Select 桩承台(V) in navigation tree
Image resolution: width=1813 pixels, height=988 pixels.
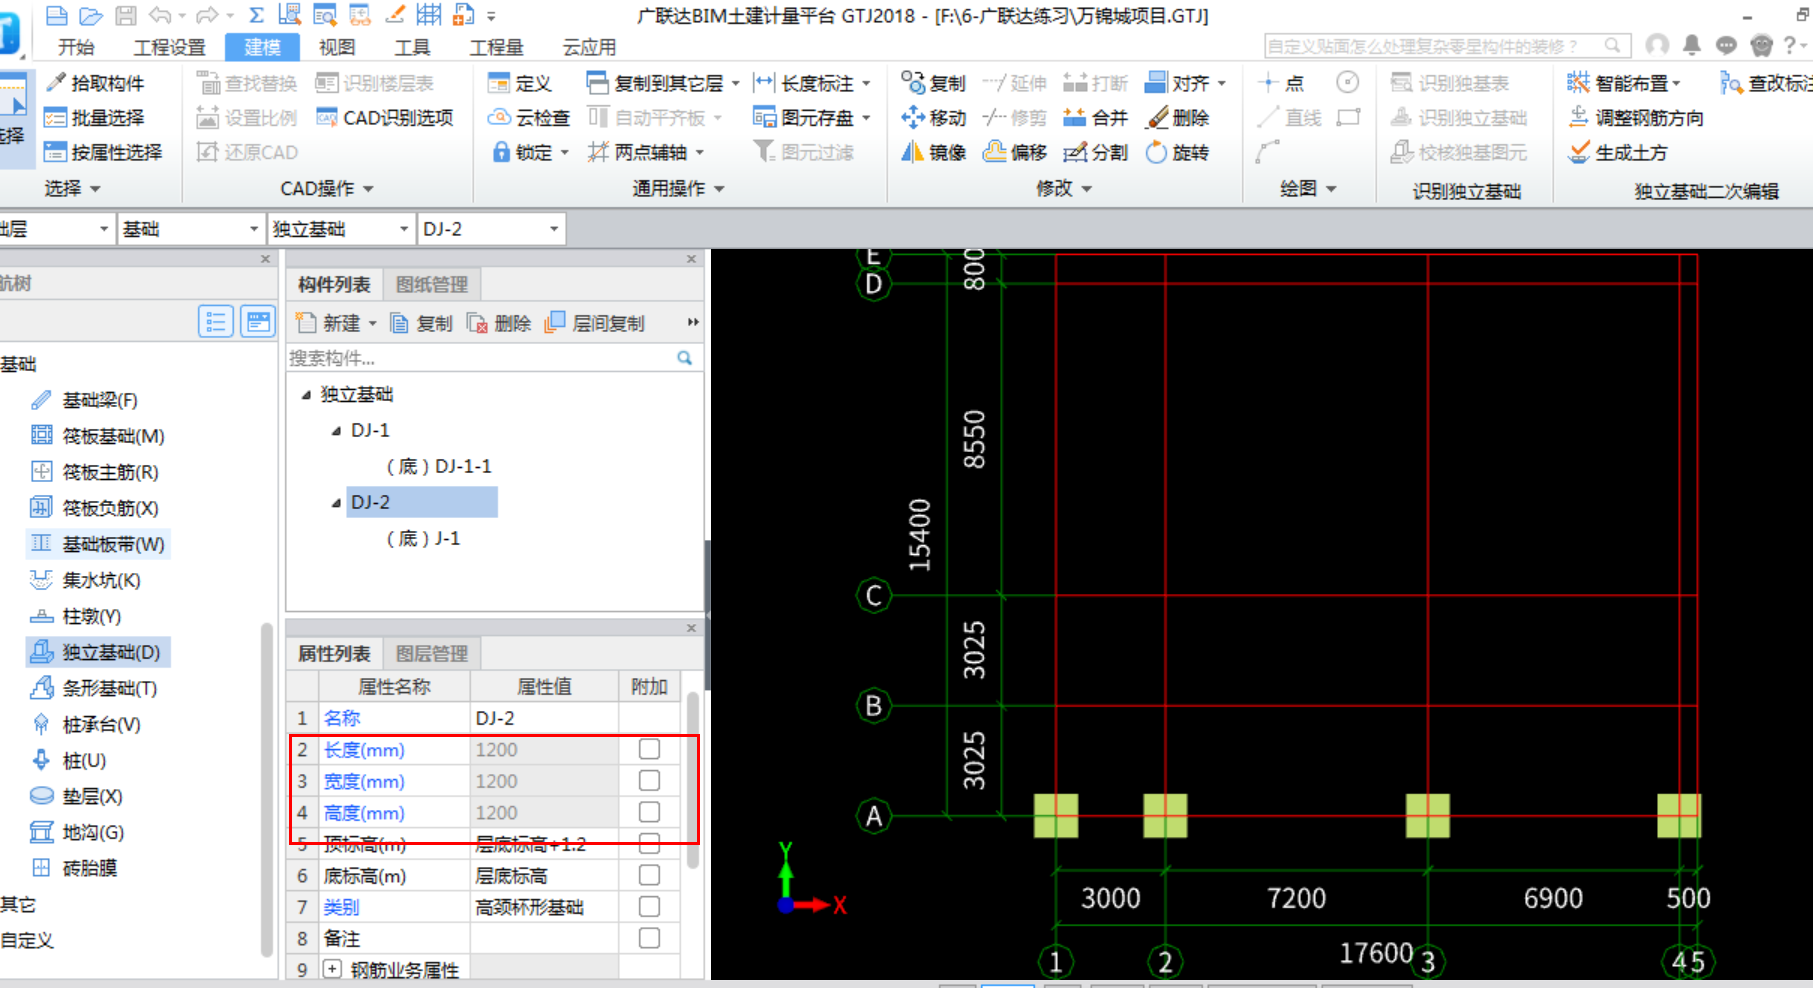pos(86,724)
